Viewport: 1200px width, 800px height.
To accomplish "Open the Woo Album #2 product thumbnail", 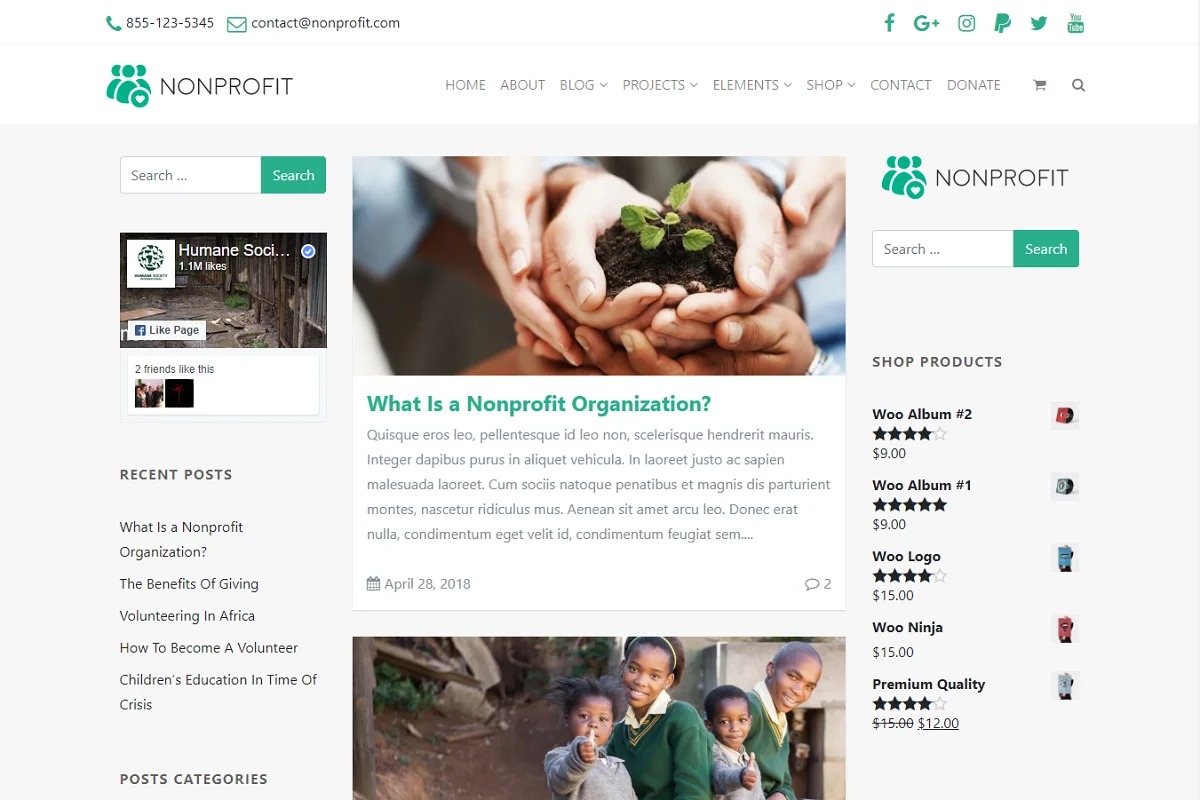I will pos(1065,415).
